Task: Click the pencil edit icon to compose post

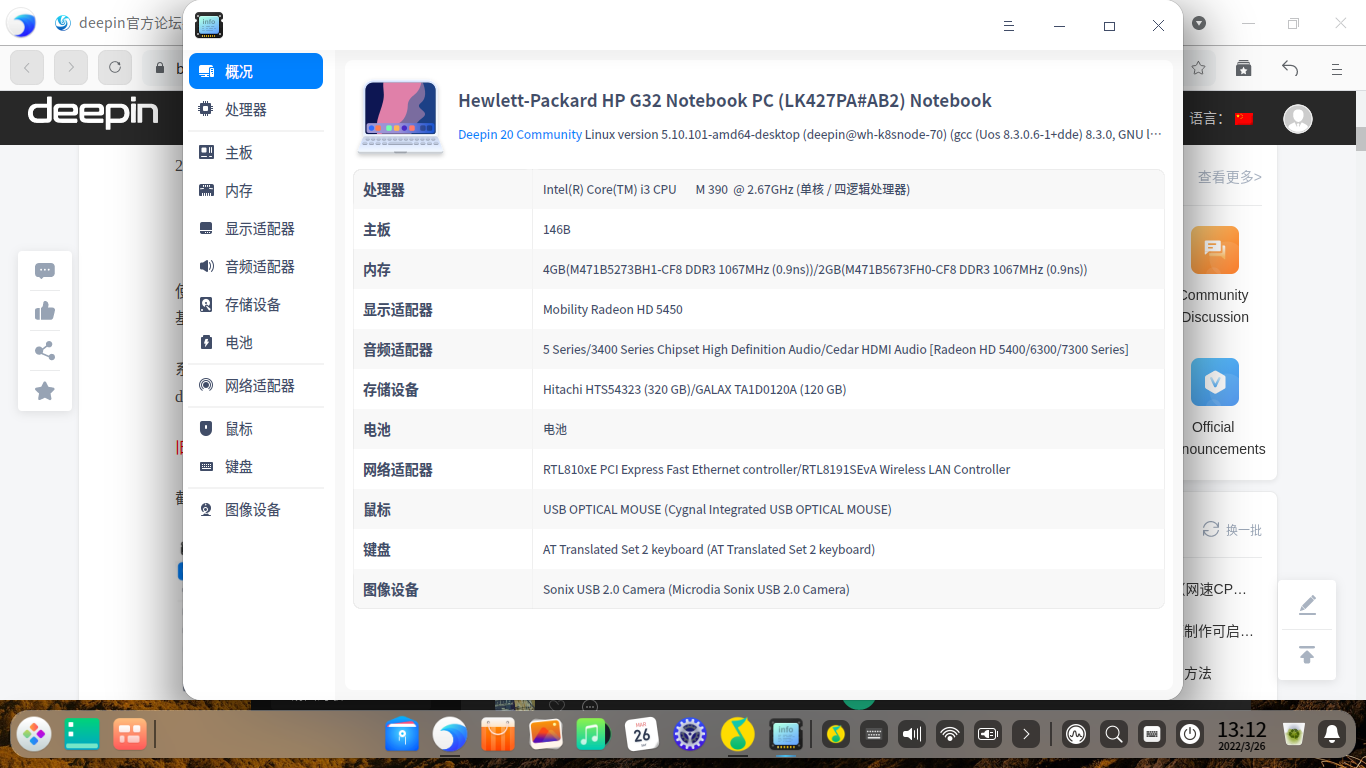Action: pyautogui.click(x=1307, y=604)
